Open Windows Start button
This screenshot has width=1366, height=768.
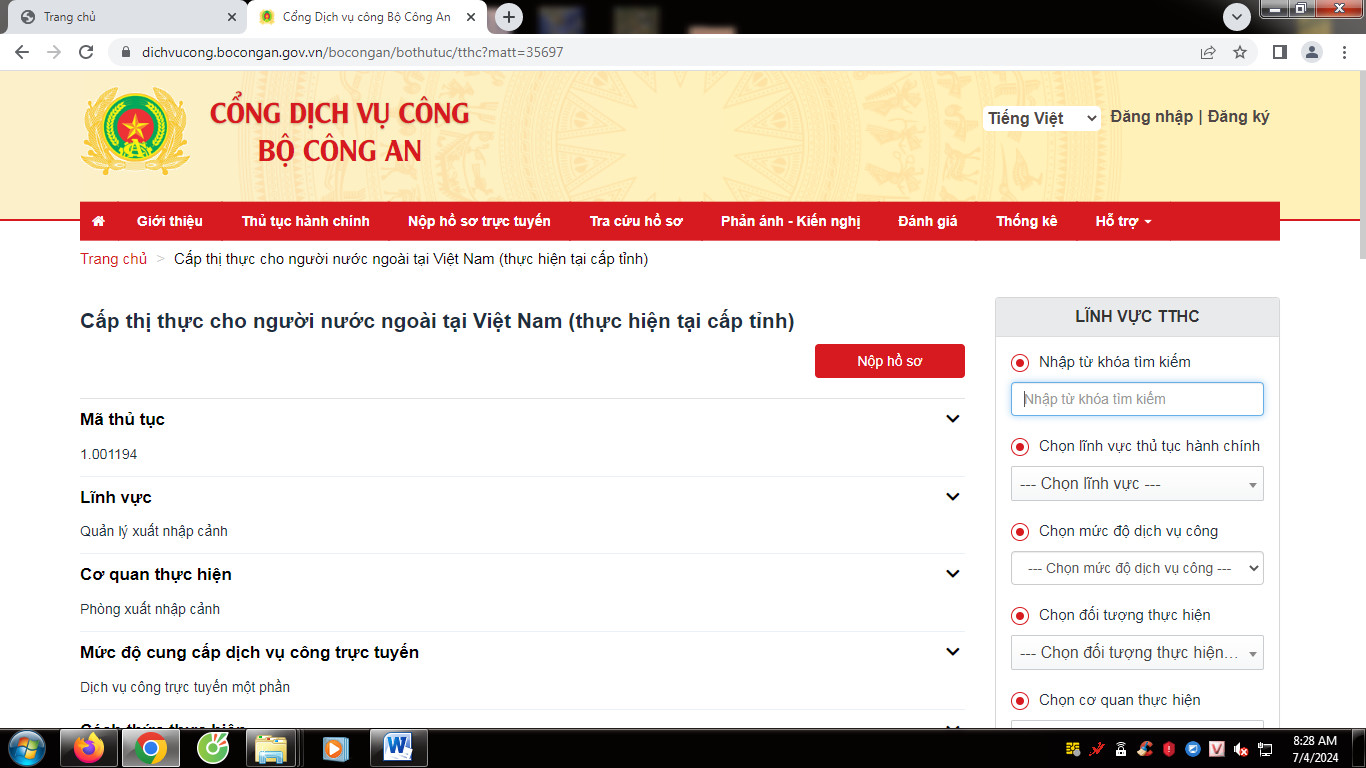25,748
